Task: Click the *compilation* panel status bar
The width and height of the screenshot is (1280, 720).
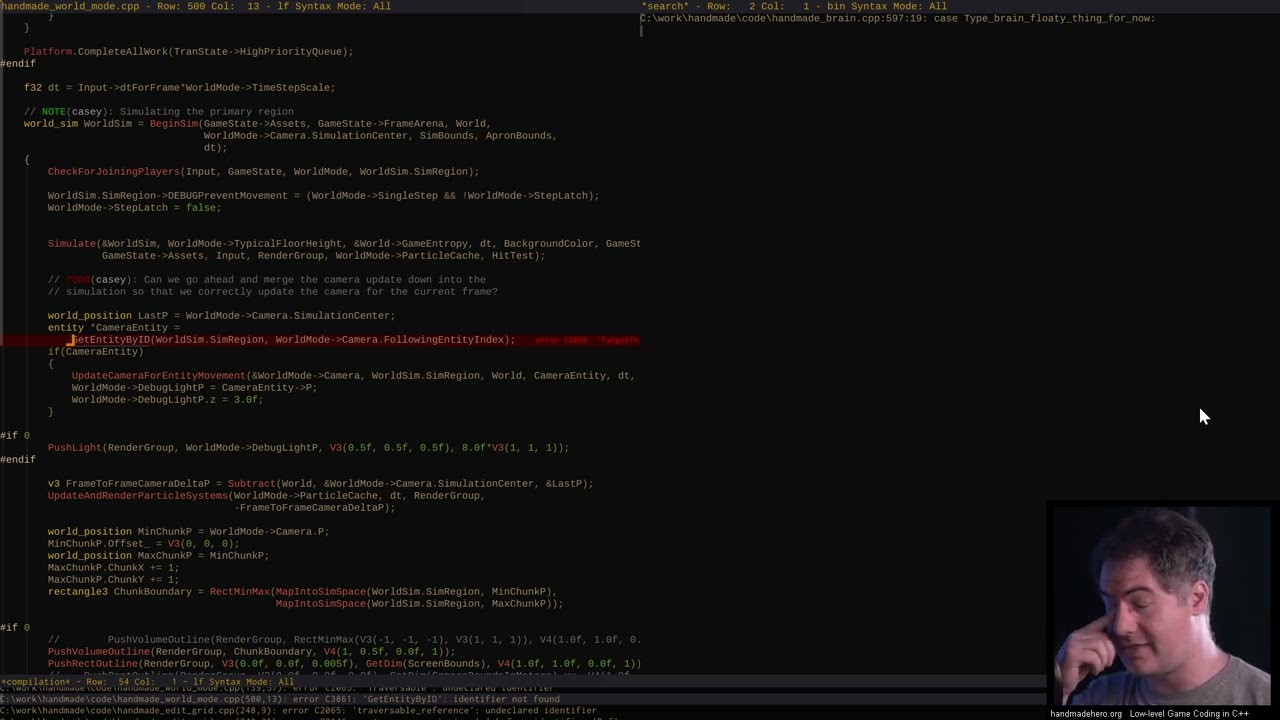Action: [x=523, y=682]
